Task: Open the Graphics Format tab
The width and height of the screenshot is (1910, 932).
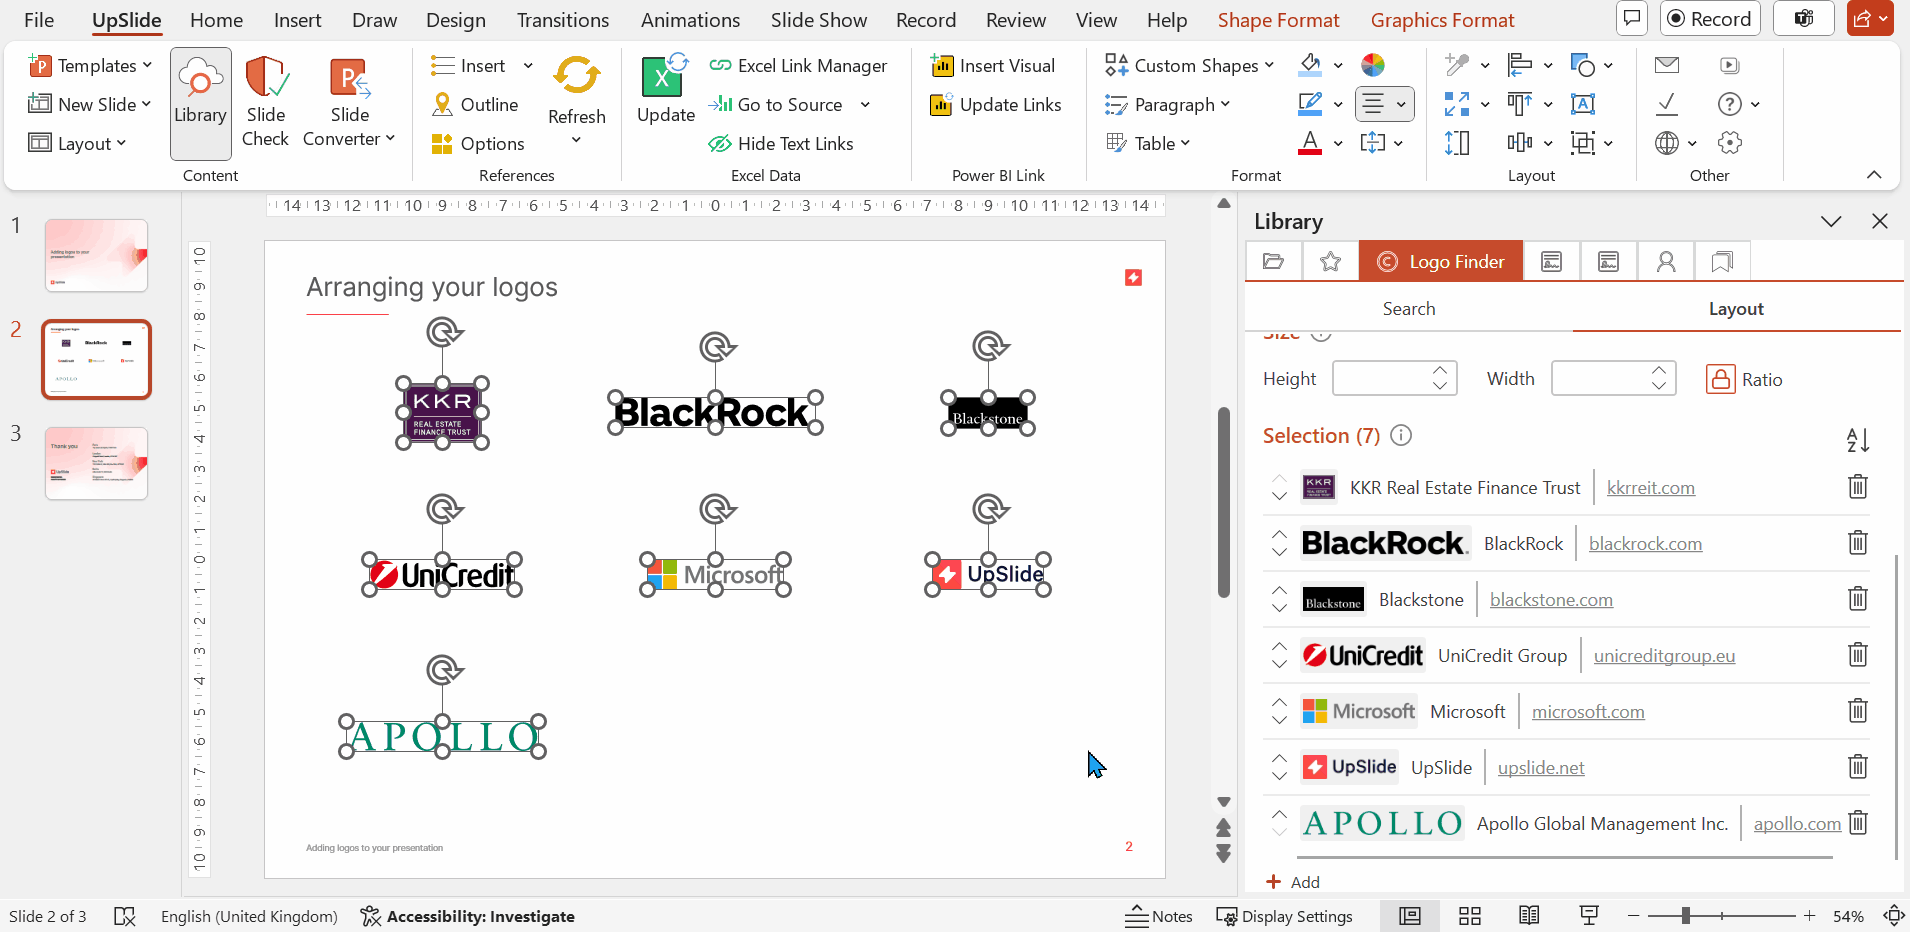Action: click(x=1442, y=20)
